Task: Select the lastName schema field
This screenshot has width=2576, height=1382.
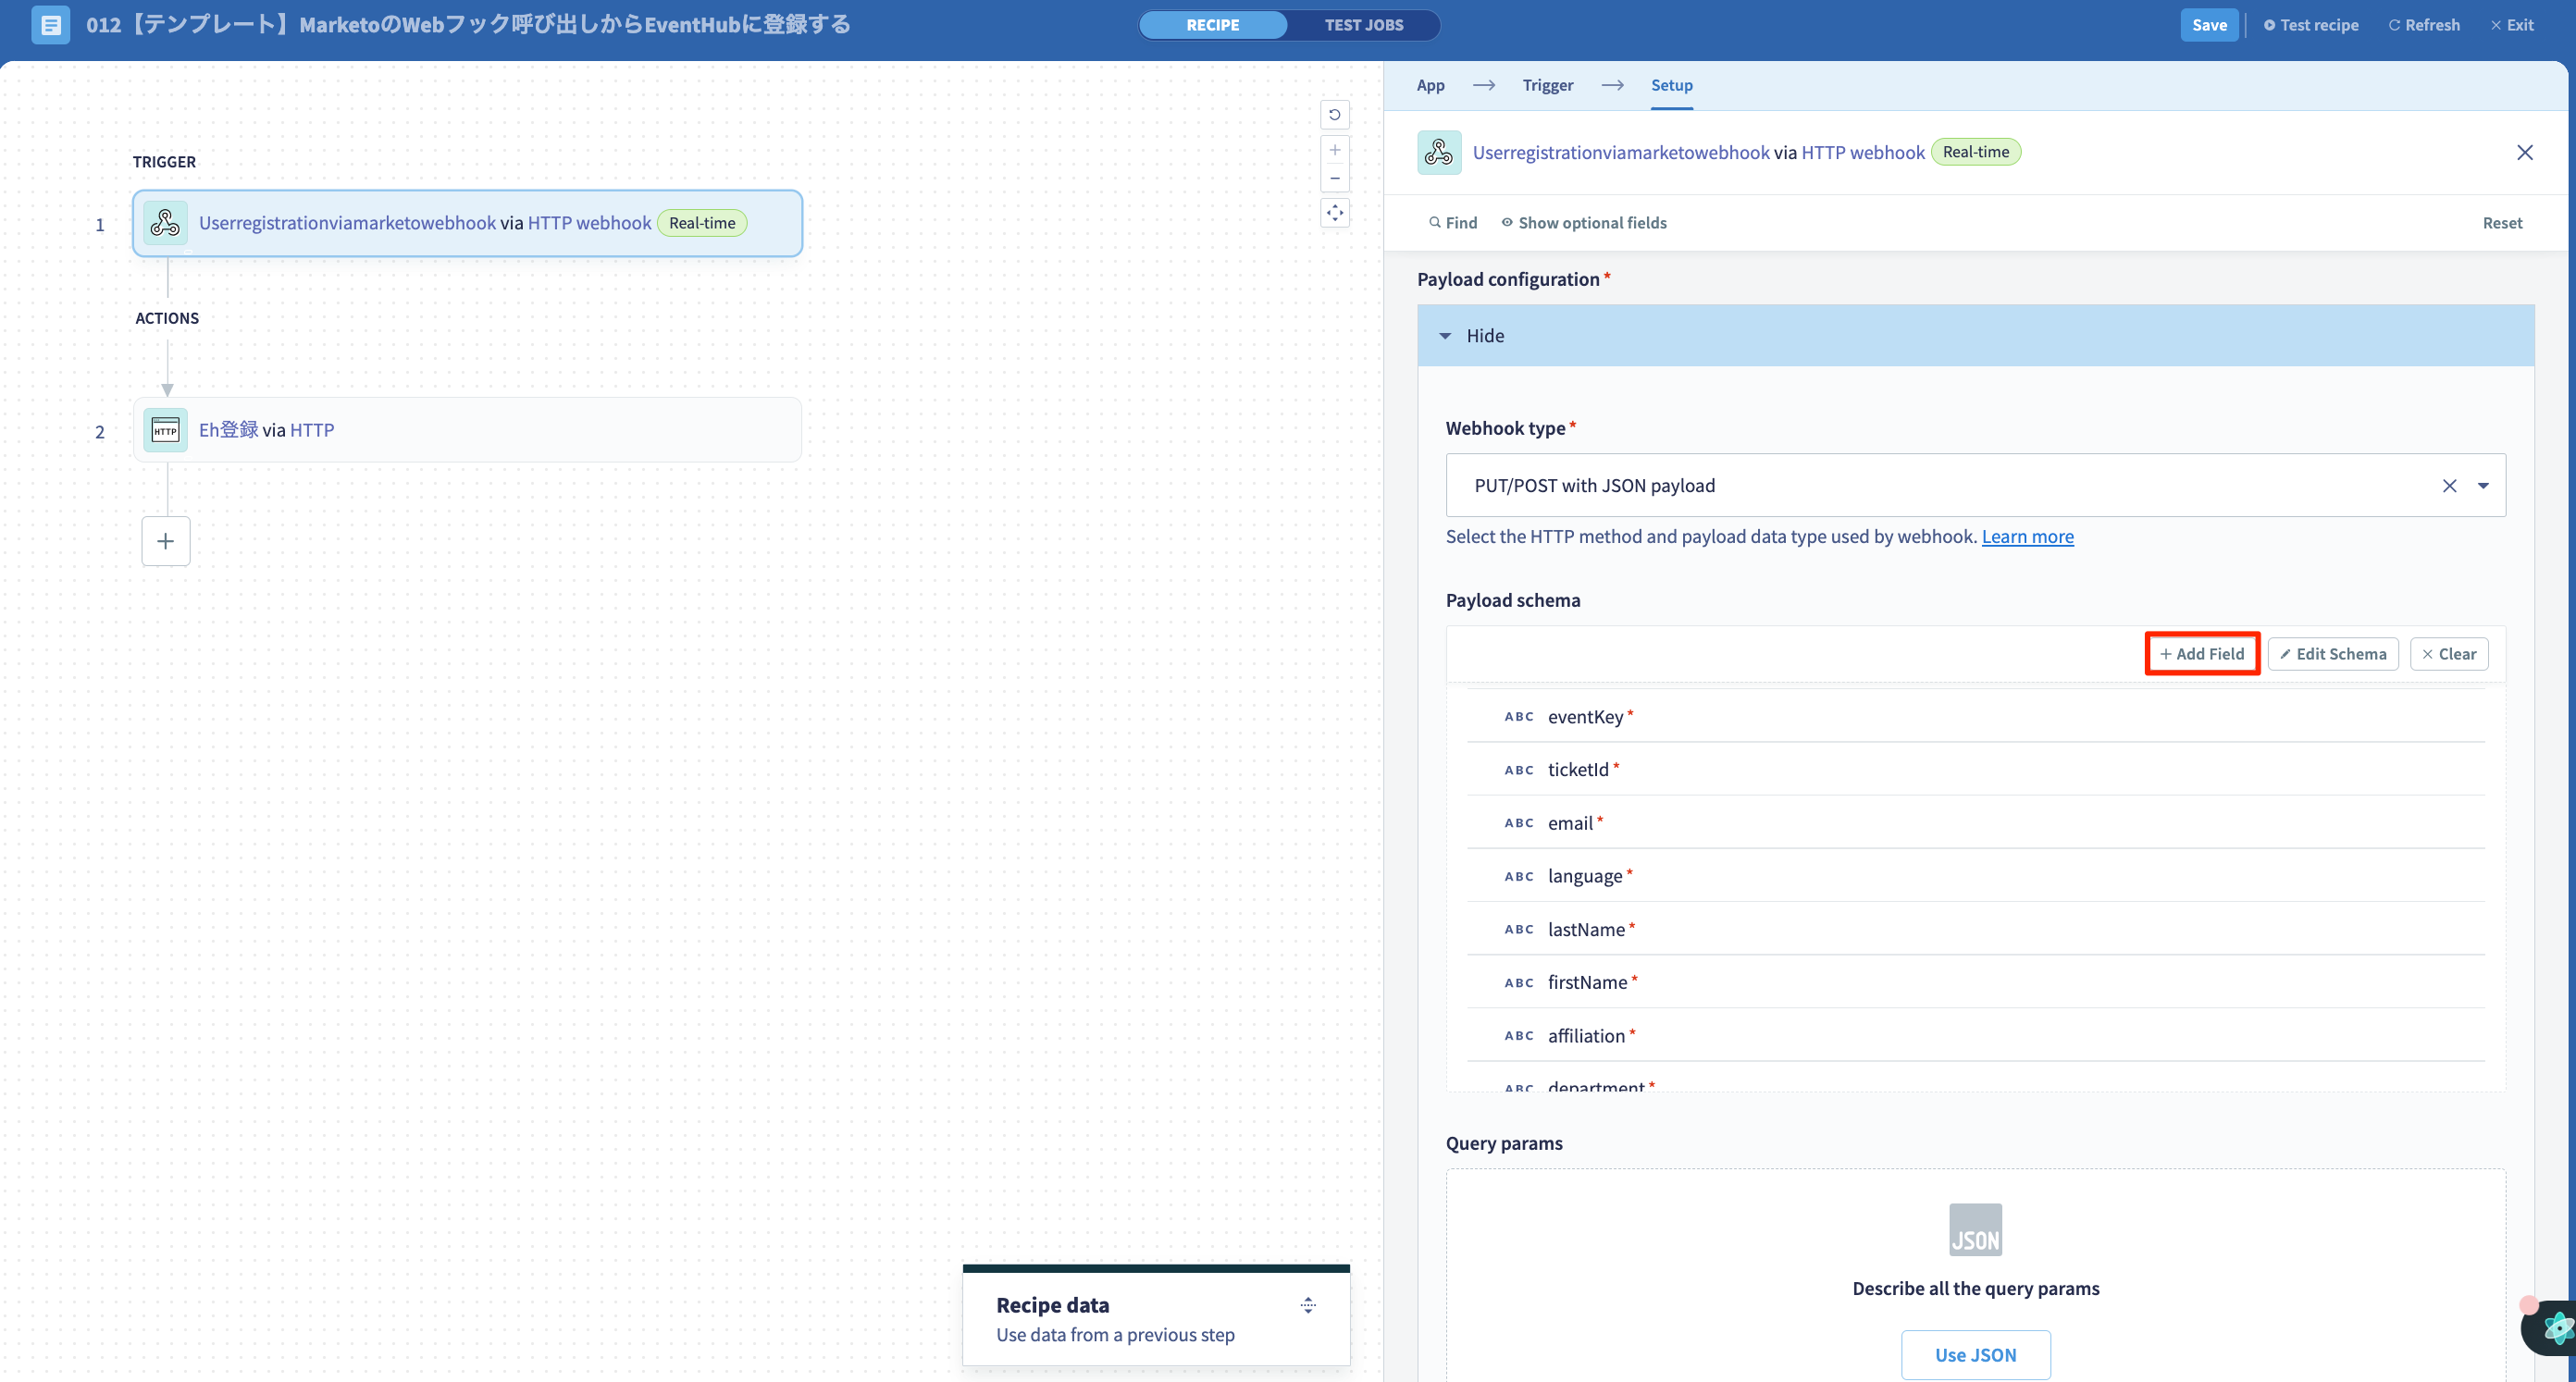Action: click(x=1976, y=929)
